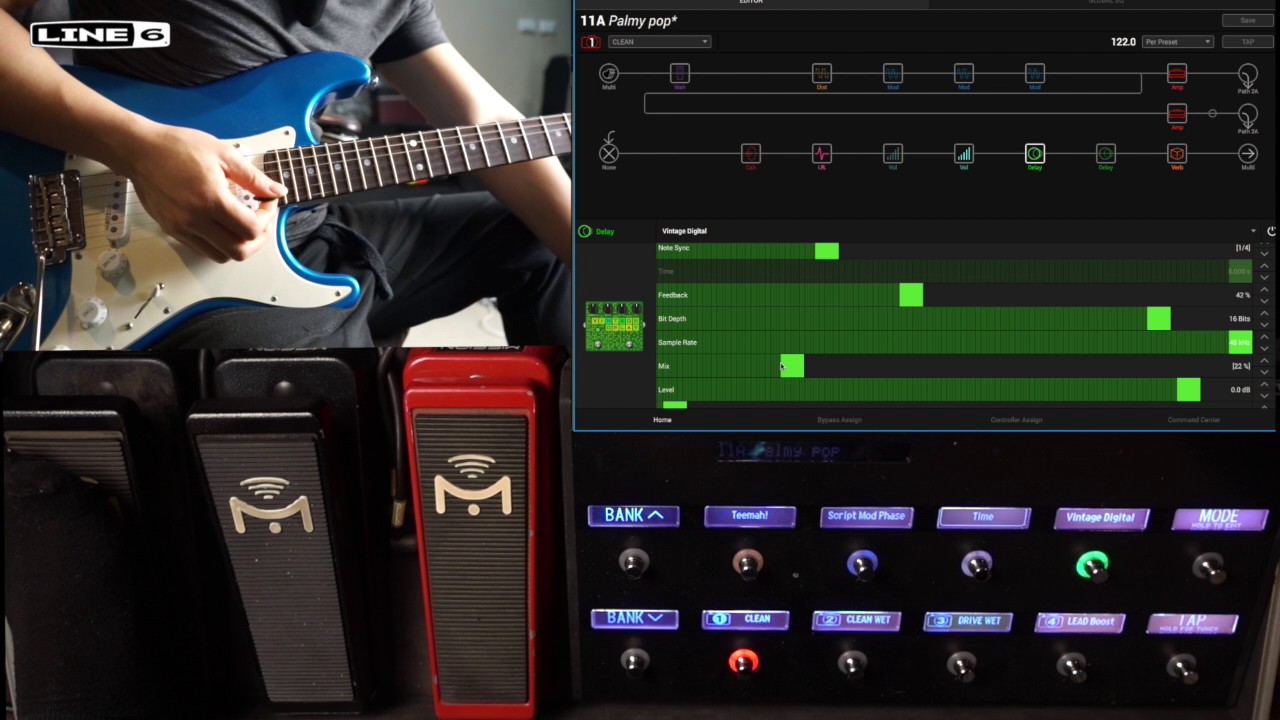1280x720 pixels.
Task: Select the dimmed Vol block
Action: tap(892, 153)
